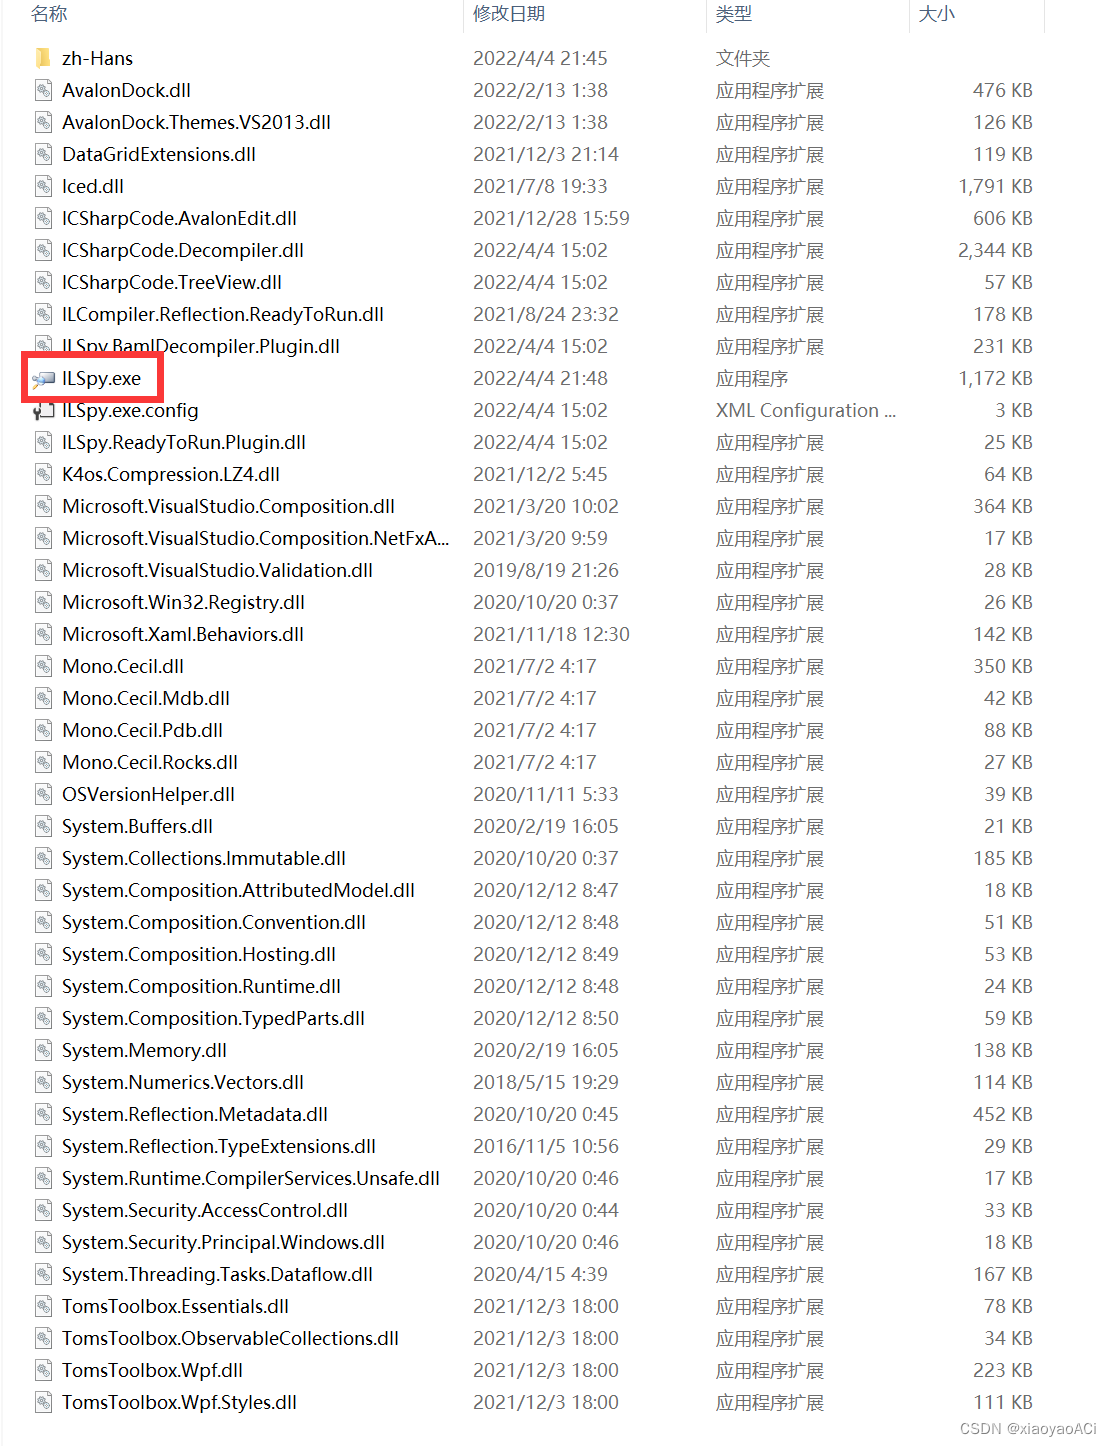This screenshot has height=1446, width=1111.
Task: Click the TomsToolbox.Wpf.Styles.dll file icon
Action: click(43, 1402)
